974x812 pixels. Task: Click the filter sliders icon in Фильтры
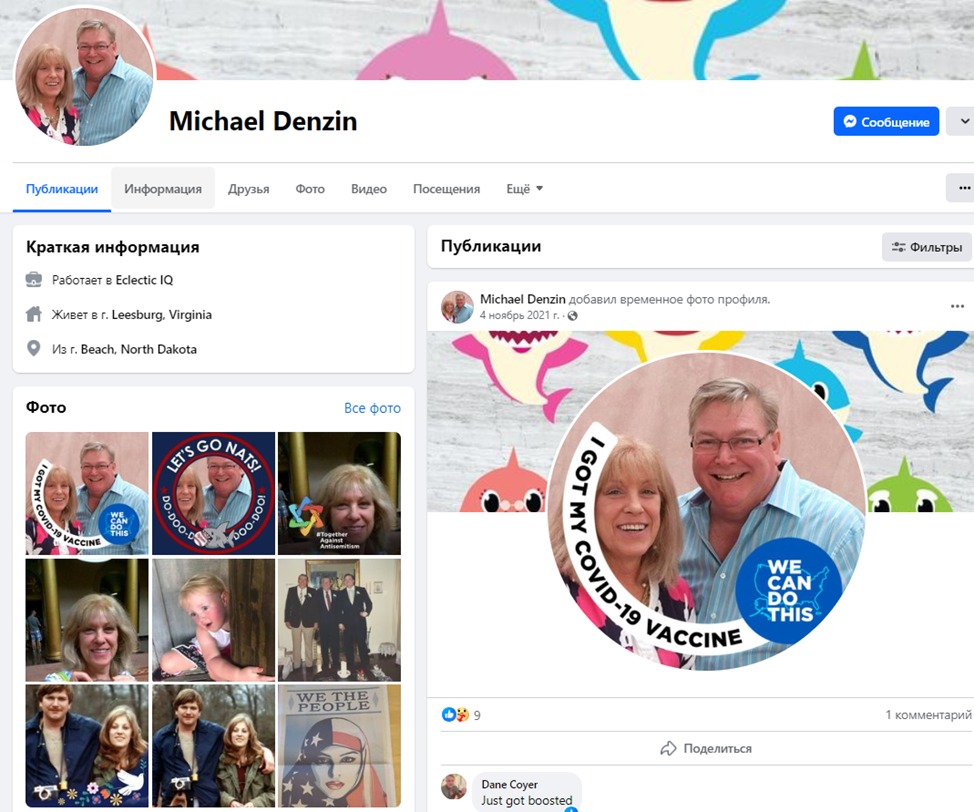(898, 247)
